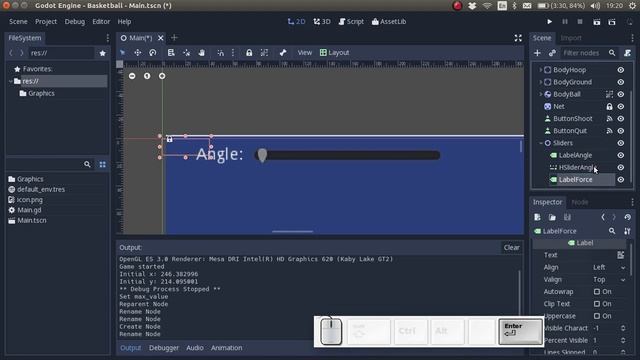
Task: Click the lock icon on Net node
Action: (x=609, y=107)
